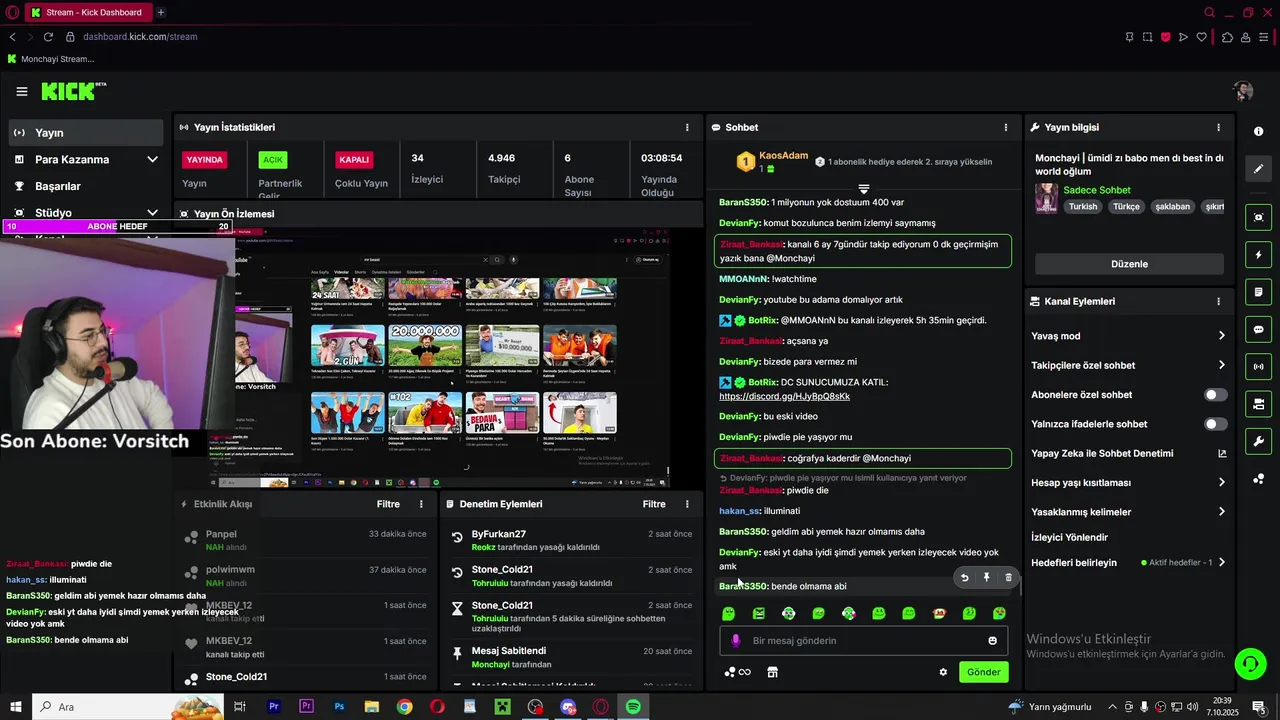Open the green support headset bubble
The height and width of the screenshot is (720, 1280).
pos(1249,664)
